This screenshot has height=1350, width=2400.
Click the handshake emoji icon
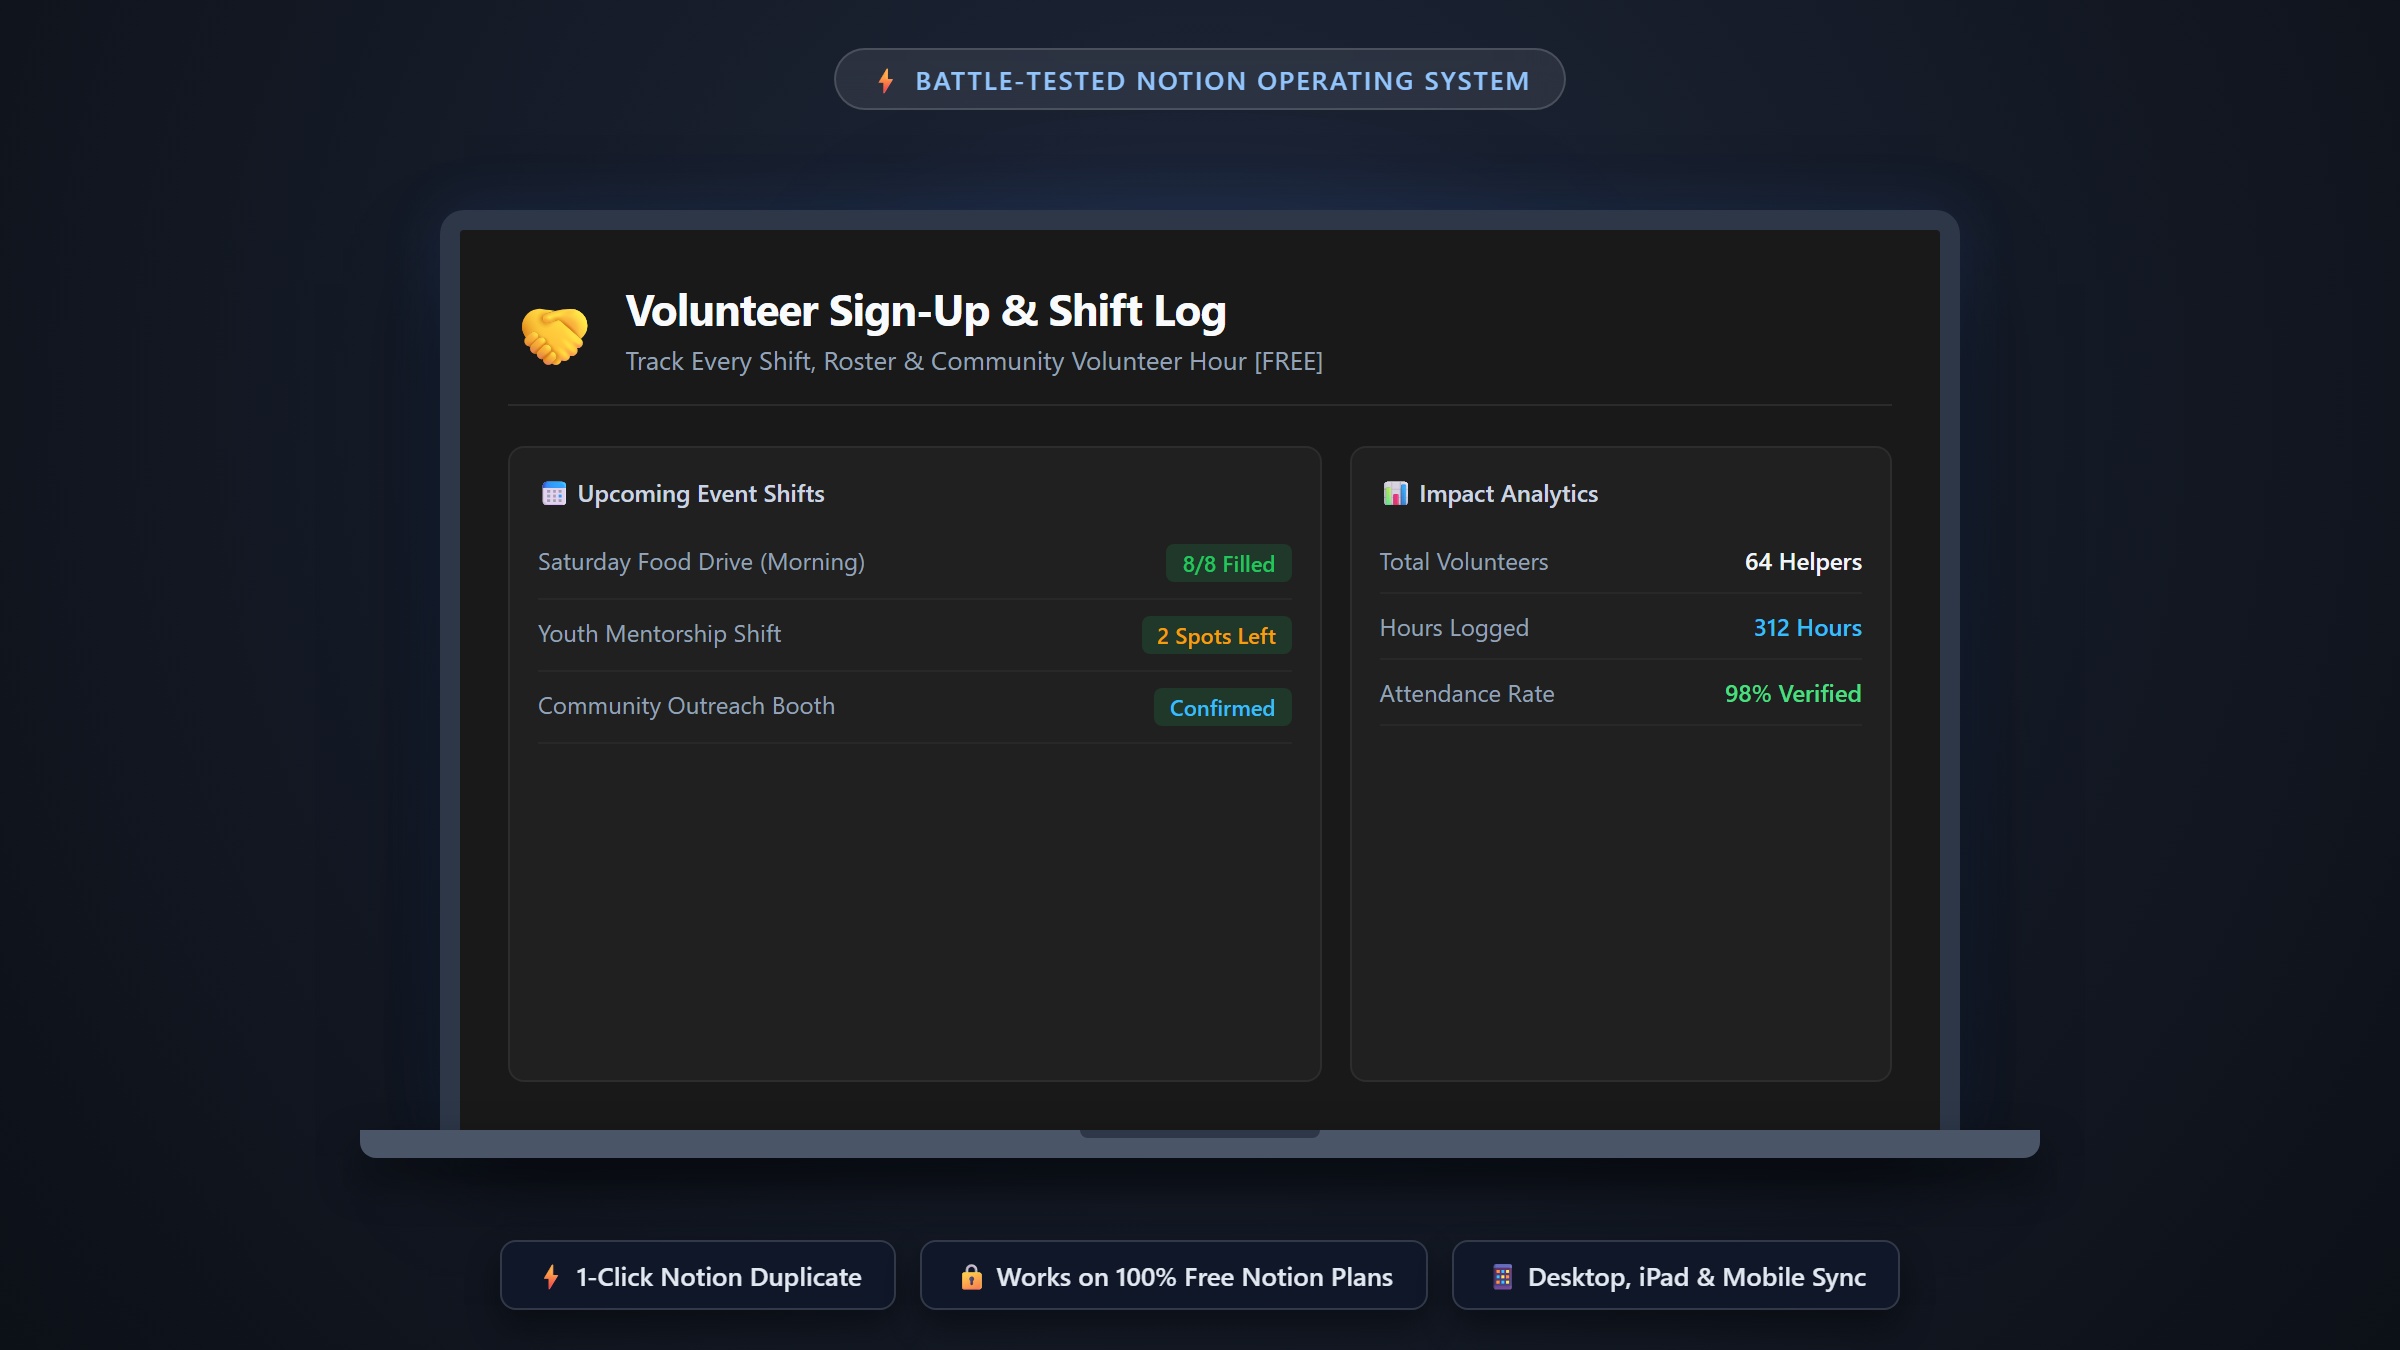click(554, 334)
